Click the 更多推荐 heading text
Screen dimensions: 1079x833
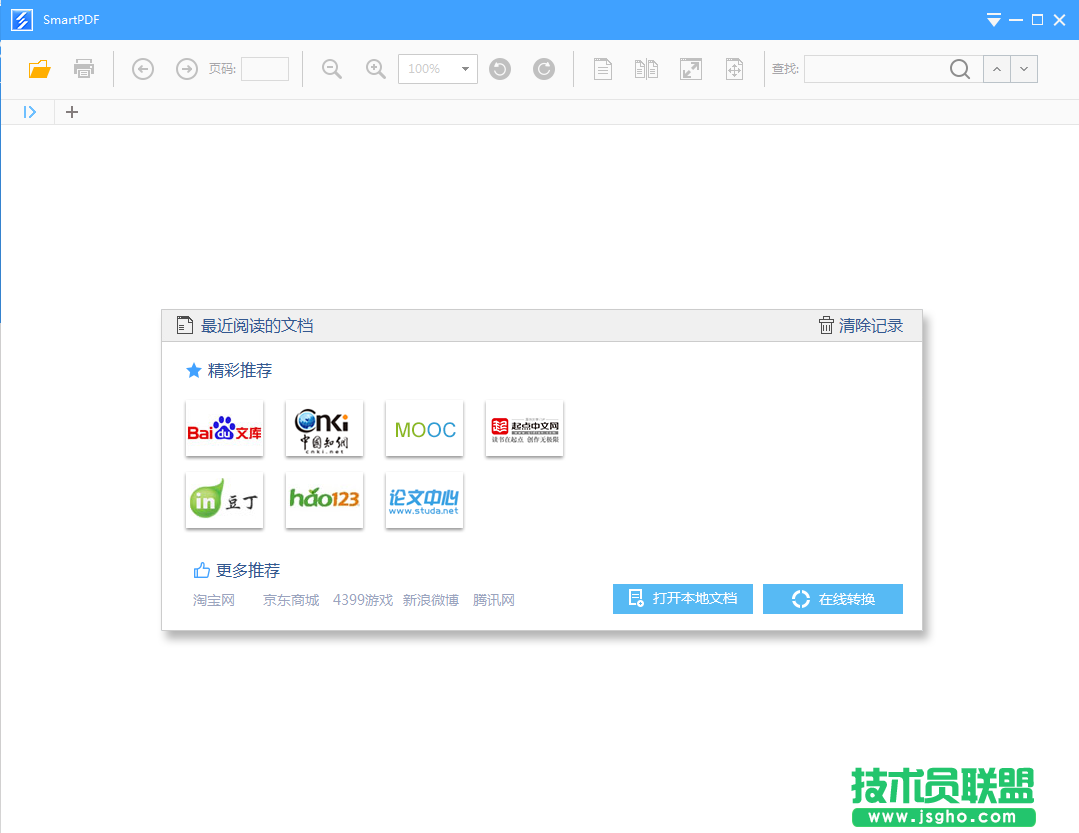tap(248, 570)
